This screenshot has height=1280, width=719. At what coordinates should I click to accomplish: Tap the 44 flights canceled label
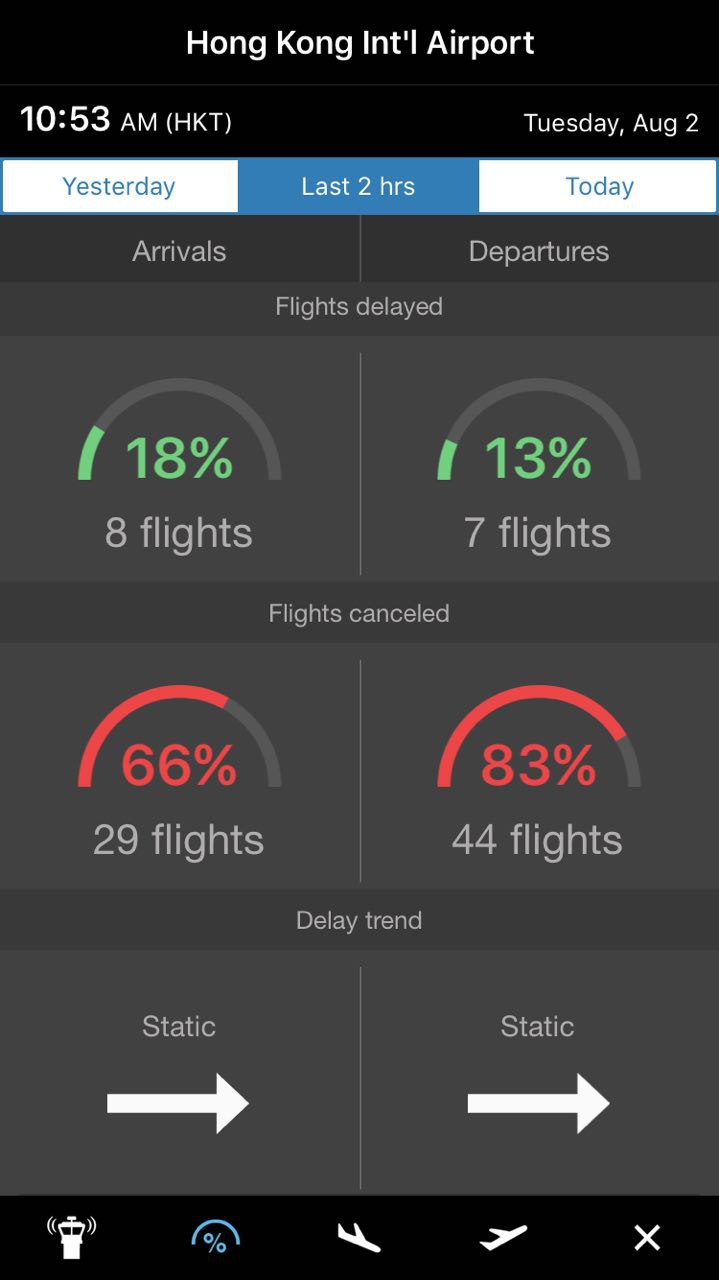tap(537, 840)
